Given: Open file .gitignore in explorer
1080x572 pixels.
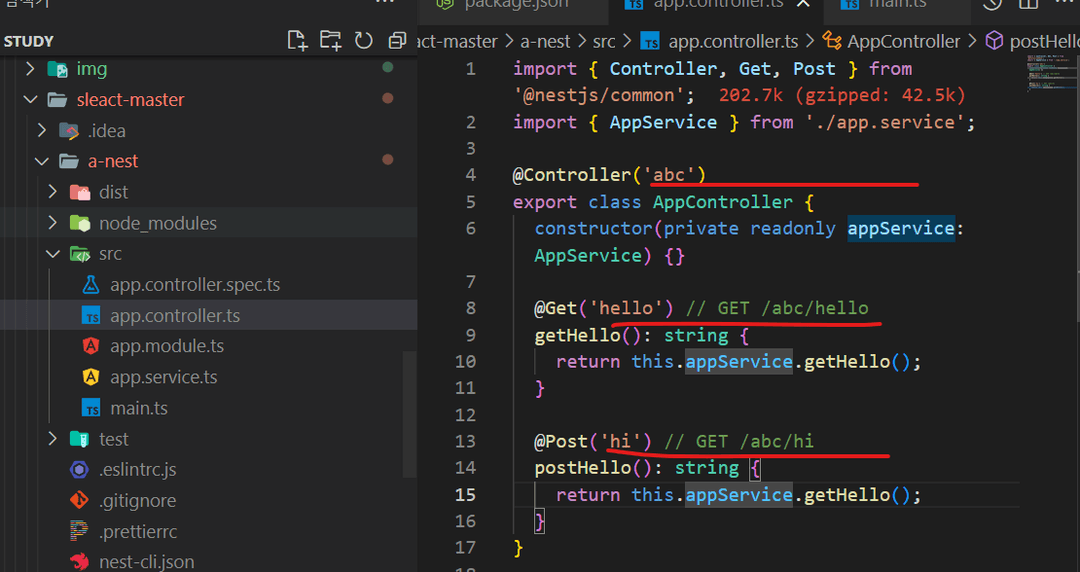Looking at the screenshot, I should pos(138,500).
